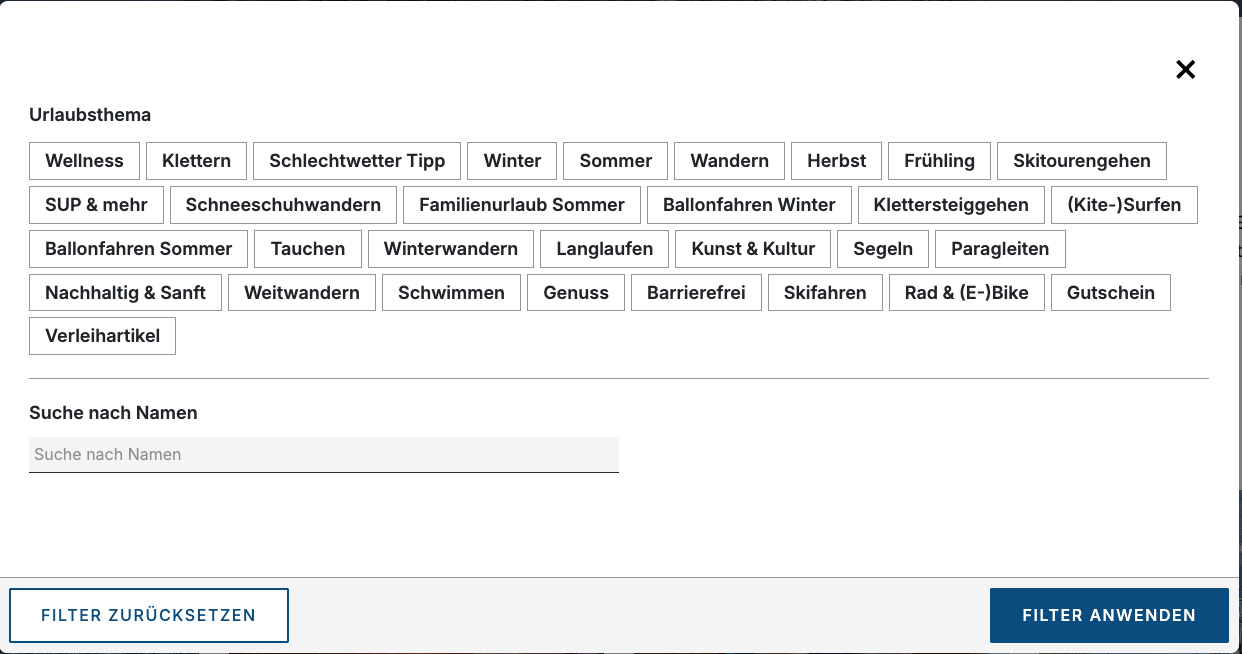Close the filter dialog with the X icon
This screenshot has width=1242, height=654.
click(1185, 69)
